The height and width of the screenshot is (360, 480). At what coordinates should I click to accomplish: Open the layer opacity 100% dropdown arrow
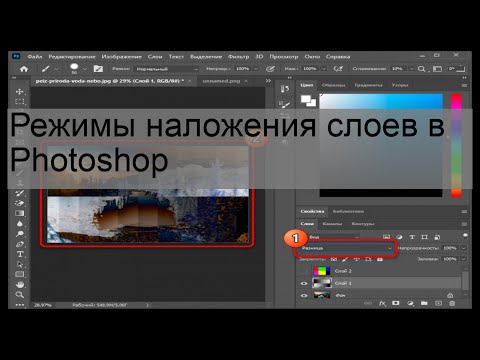pos(464,248)
